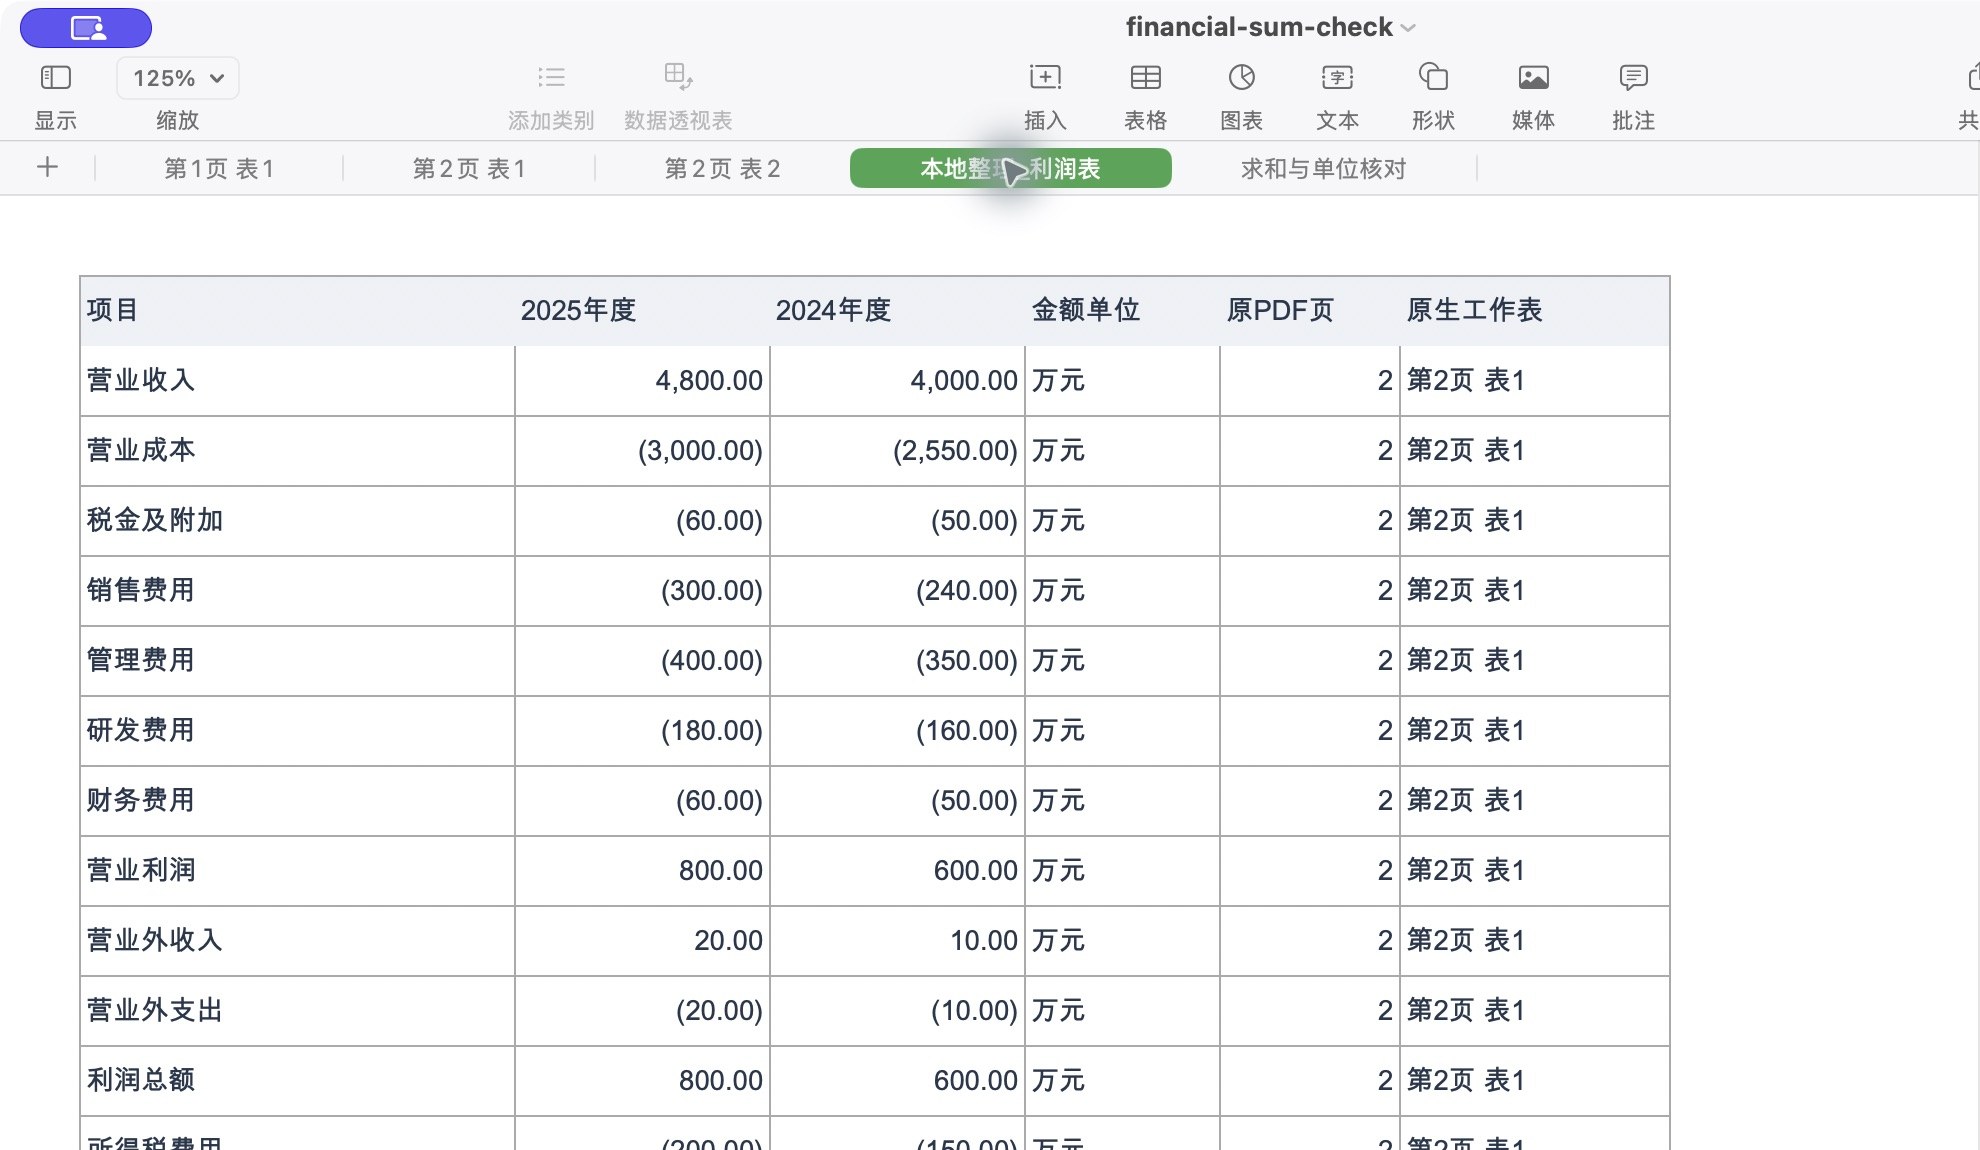This screenshot has height=1150, width=1980.
Task: Select the 原PDF页 header cell
Action: tap(1309, 311)
